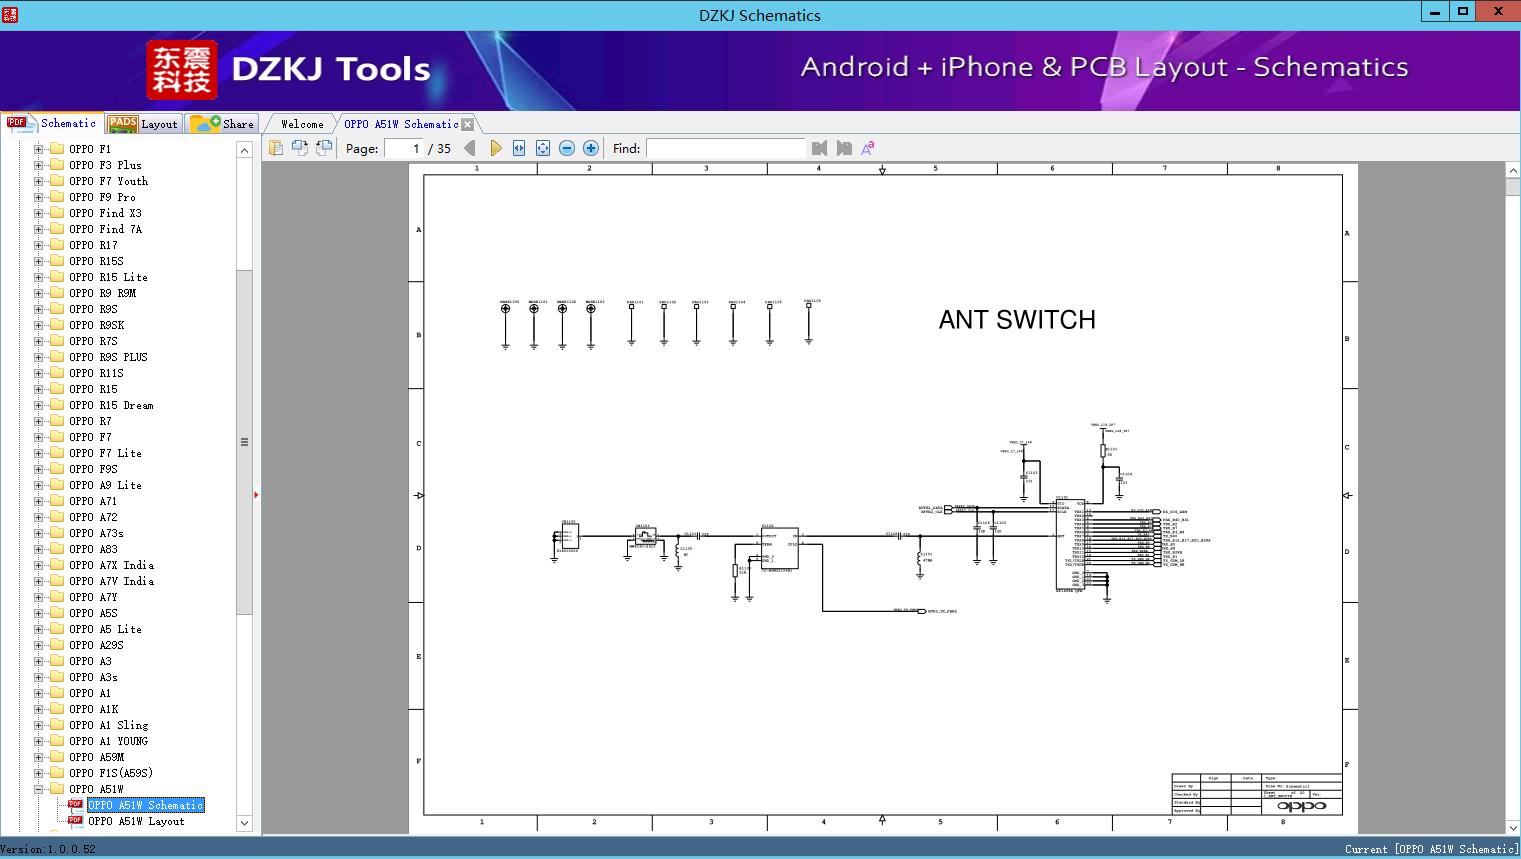The height and width of the screenshot is (859, 1521).
Task: Click the OPPO F7 Youth folder icon
Action: pyautogui.click(x=57, y=181)
